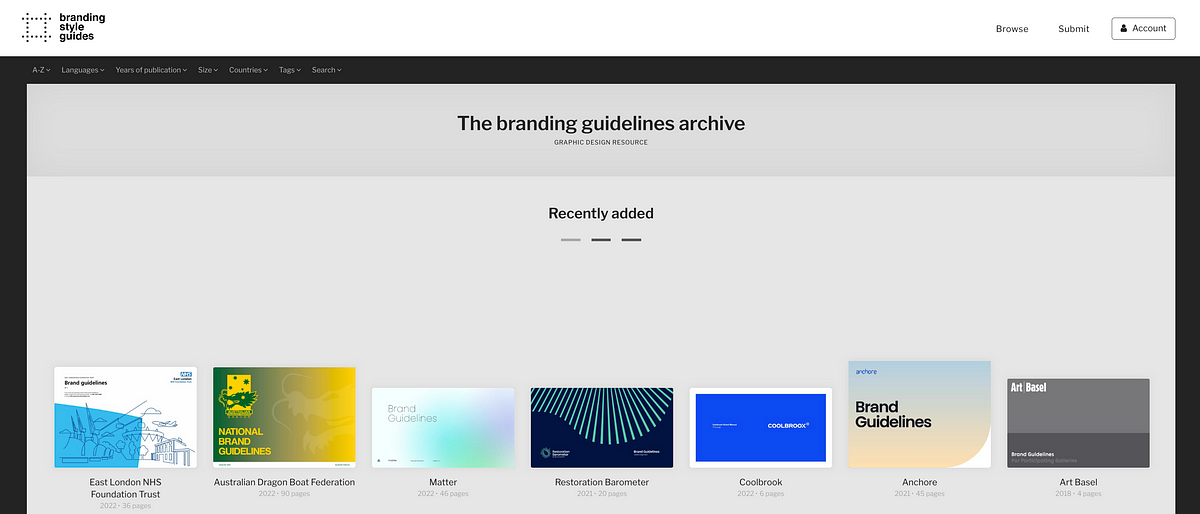Click the "2018 · 4 pages" caption
The image size is (1200, 514).
pos(1078,494)
